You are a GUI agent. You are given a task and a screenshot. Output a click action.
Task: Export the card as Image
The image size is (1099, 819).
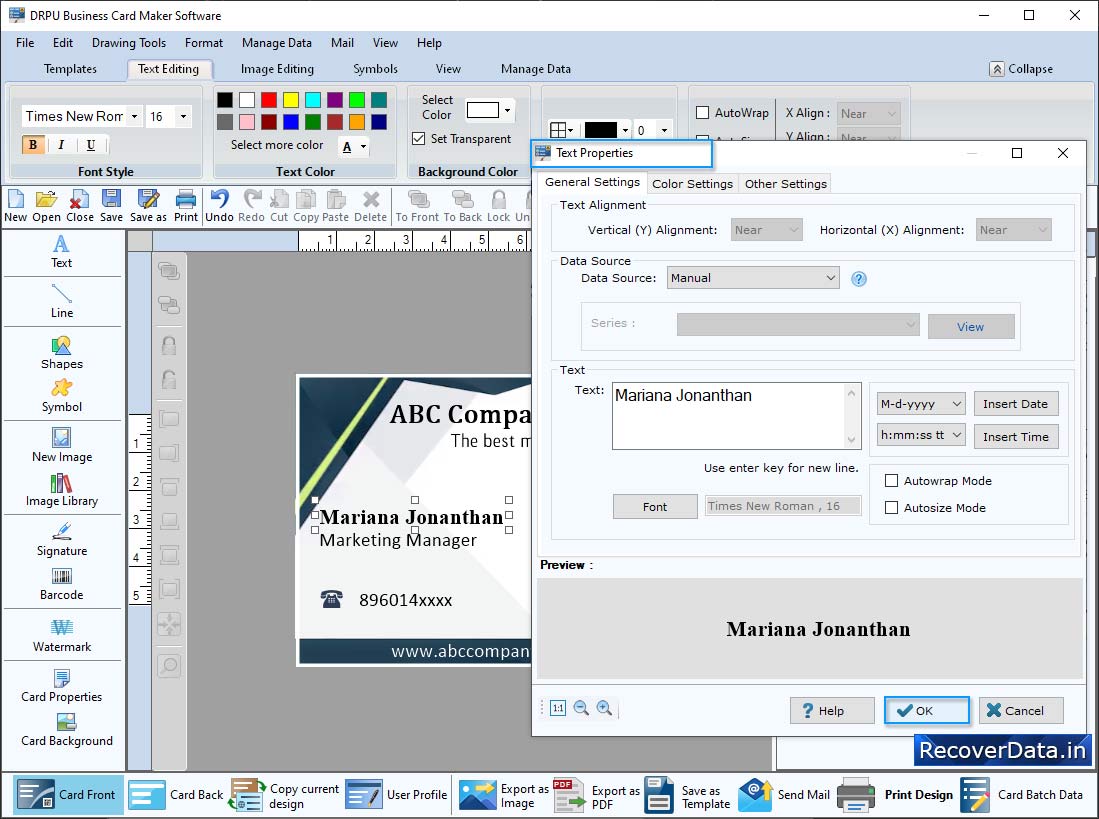tap(504, 795)
